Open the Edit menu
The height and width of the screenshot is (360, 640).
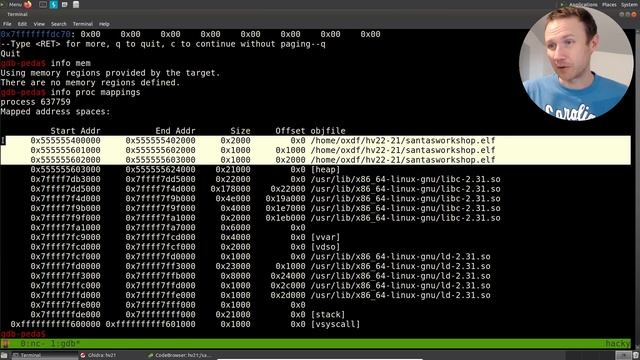tap(22, 24)
